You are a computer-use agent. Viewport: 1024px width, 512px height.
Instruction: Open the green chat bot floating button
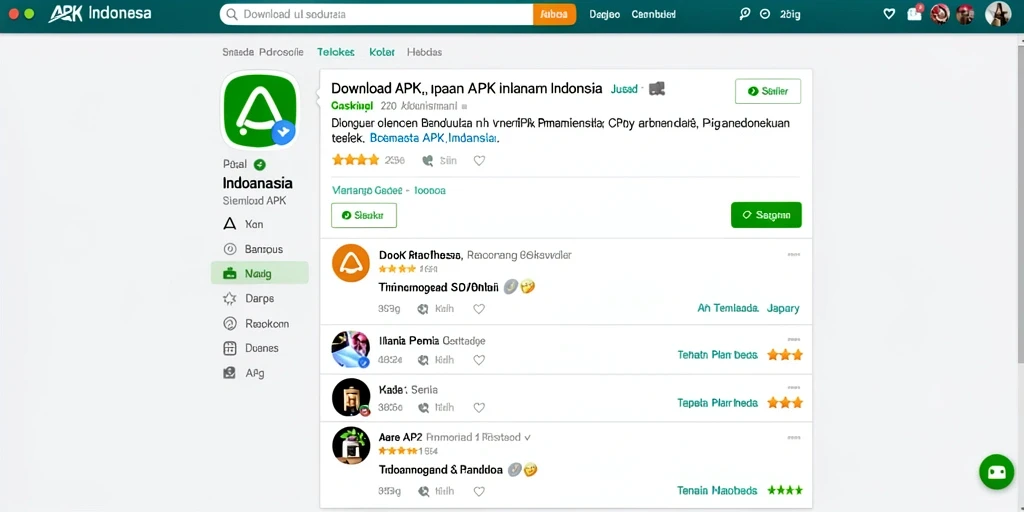997,472
